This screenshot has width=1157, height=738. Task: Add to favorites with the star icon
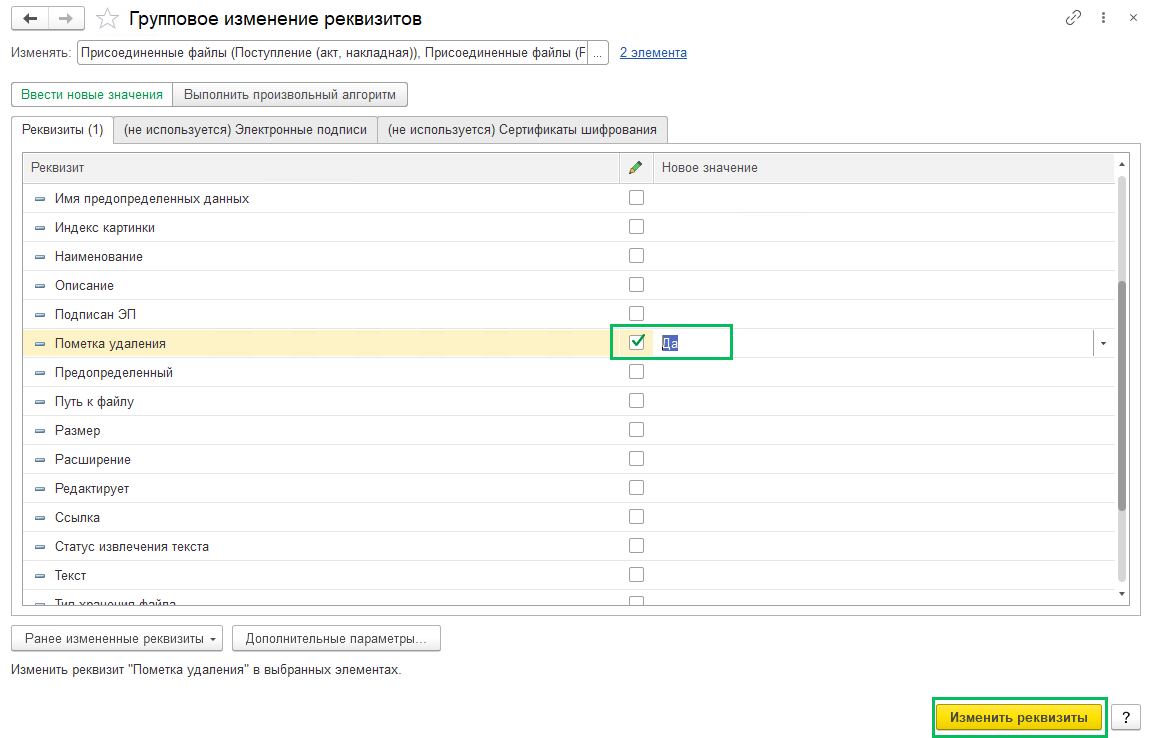108,18
